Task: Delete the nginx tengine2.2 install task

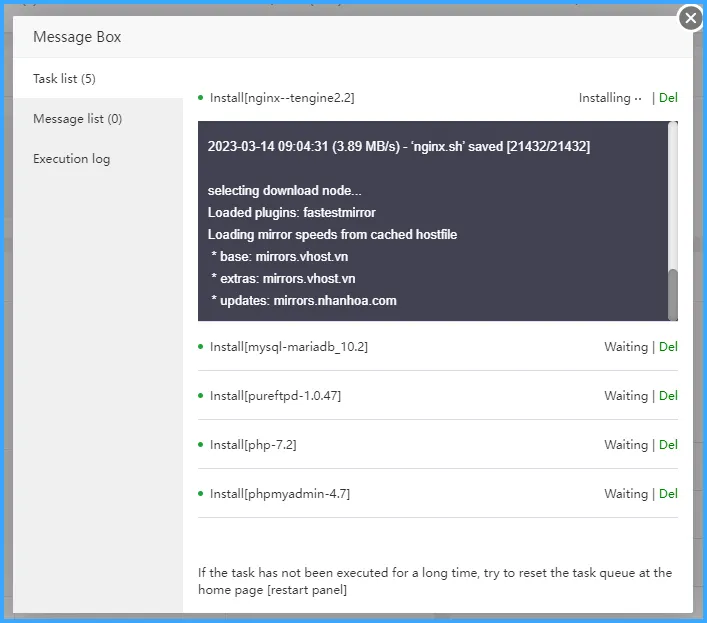Action: coord(668,98)
